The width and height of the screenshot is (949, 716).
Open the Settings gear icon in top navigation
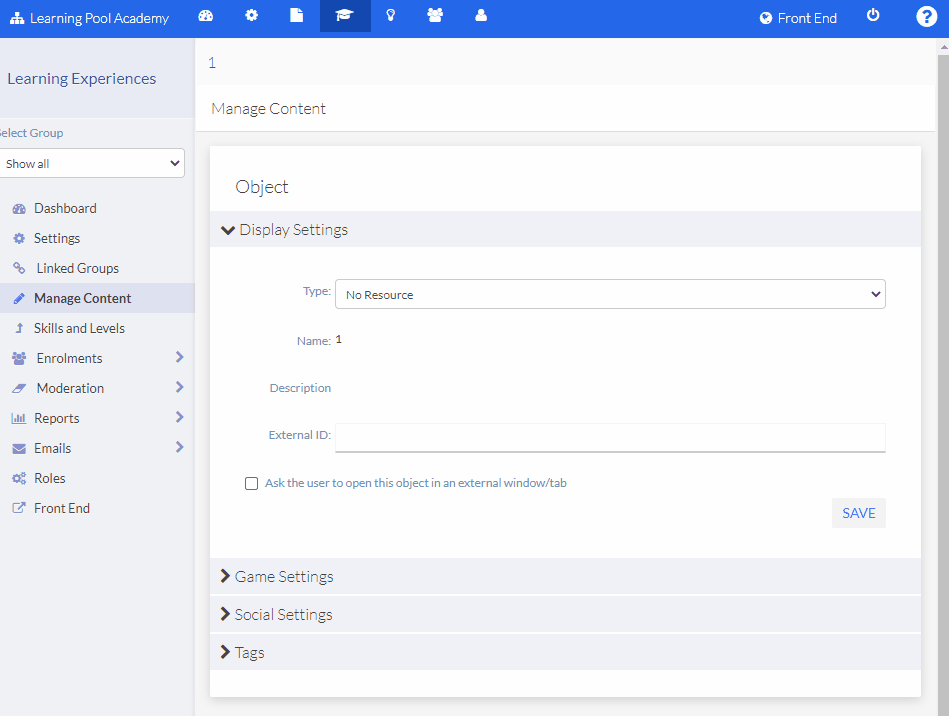pos(251,16)
